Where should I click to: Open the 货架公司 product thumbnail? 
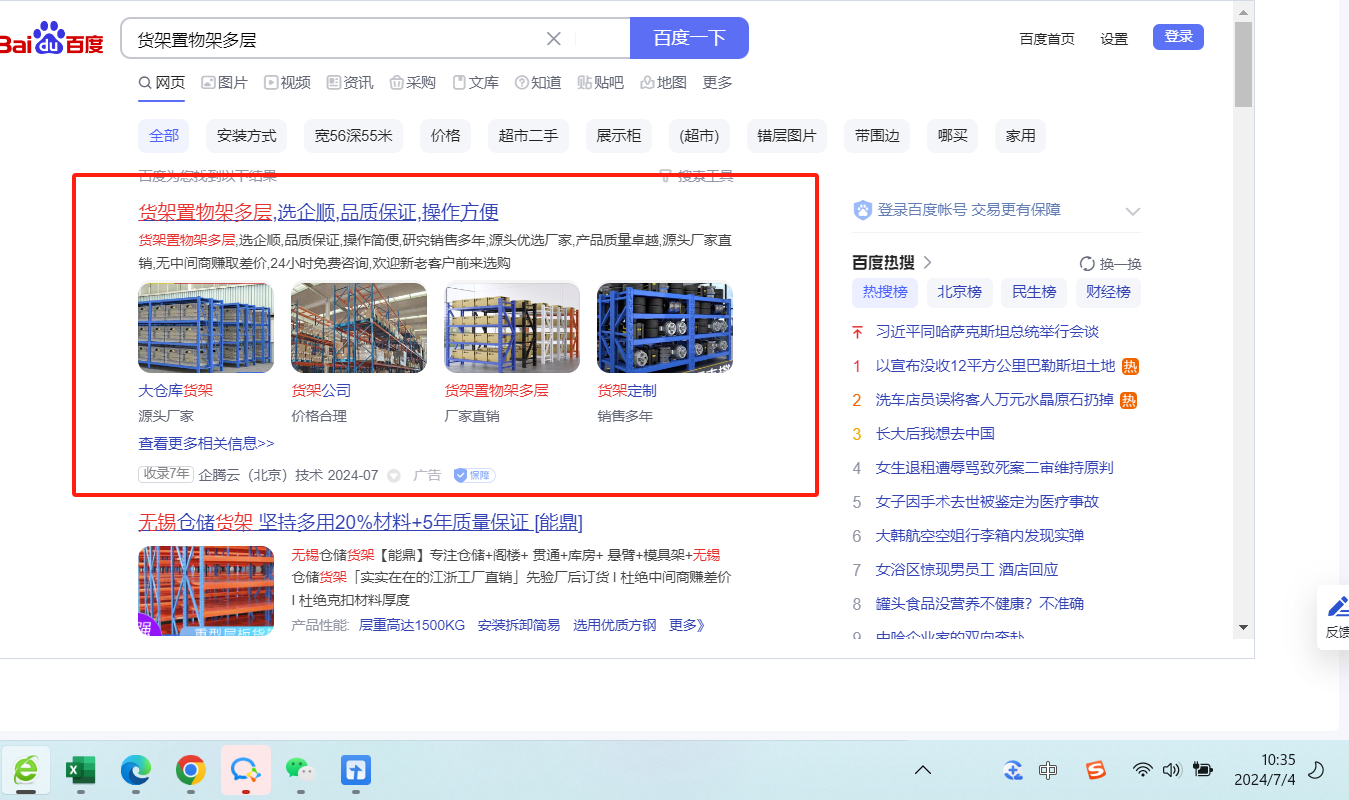click(x=359, y=328)
